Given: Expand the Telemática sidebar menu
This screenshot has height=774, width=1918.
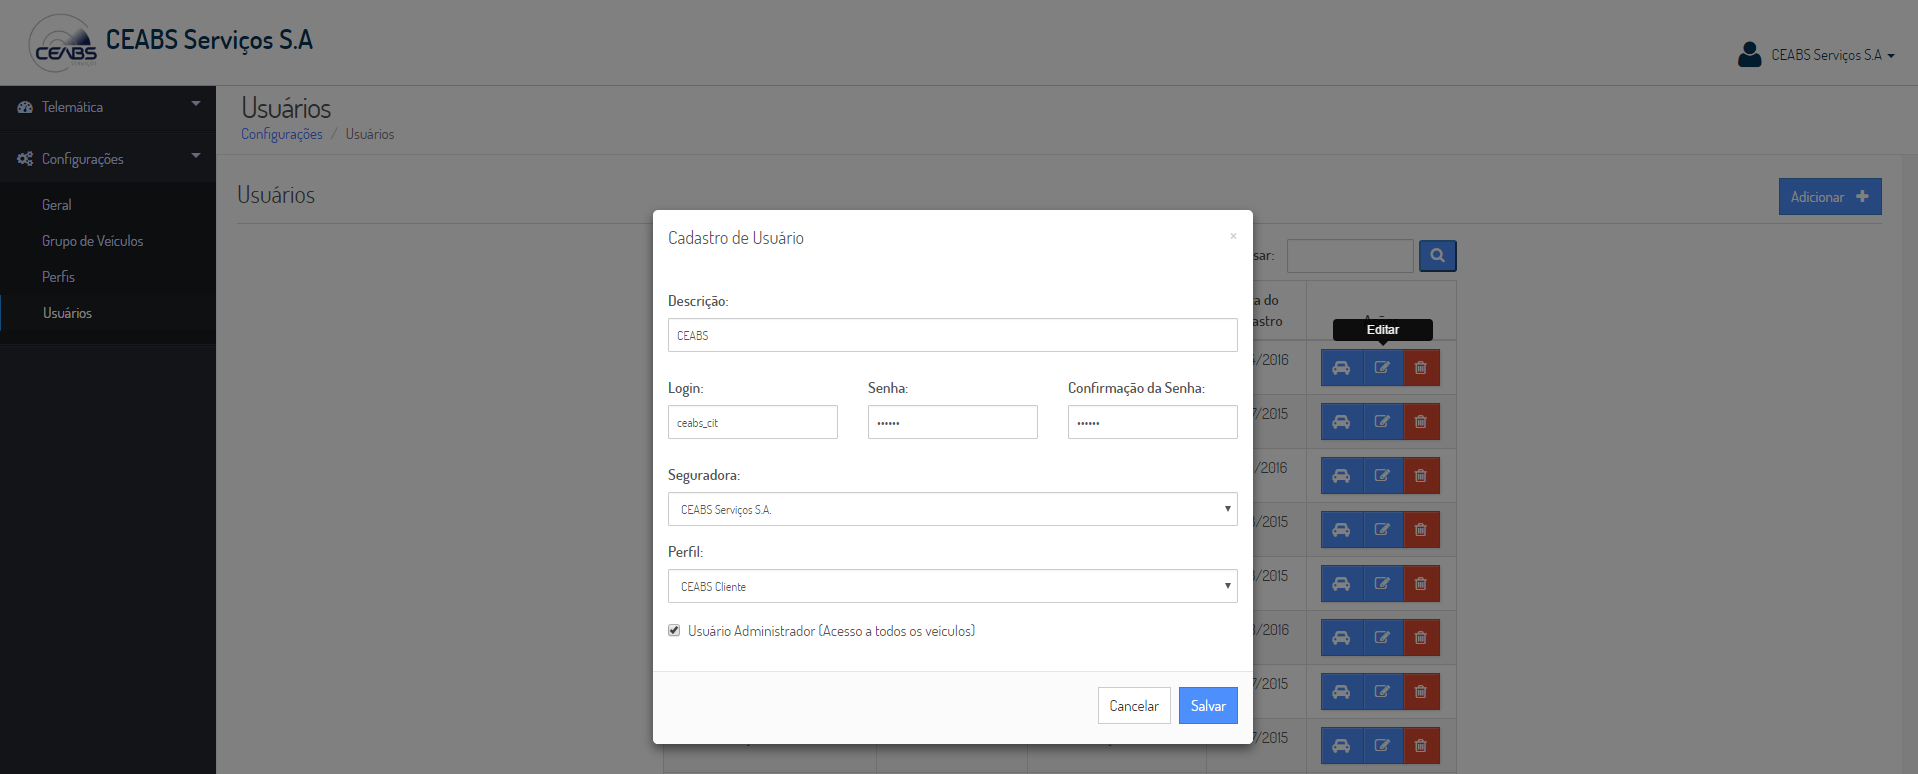Looking at the screenshot, I should 108,107.
